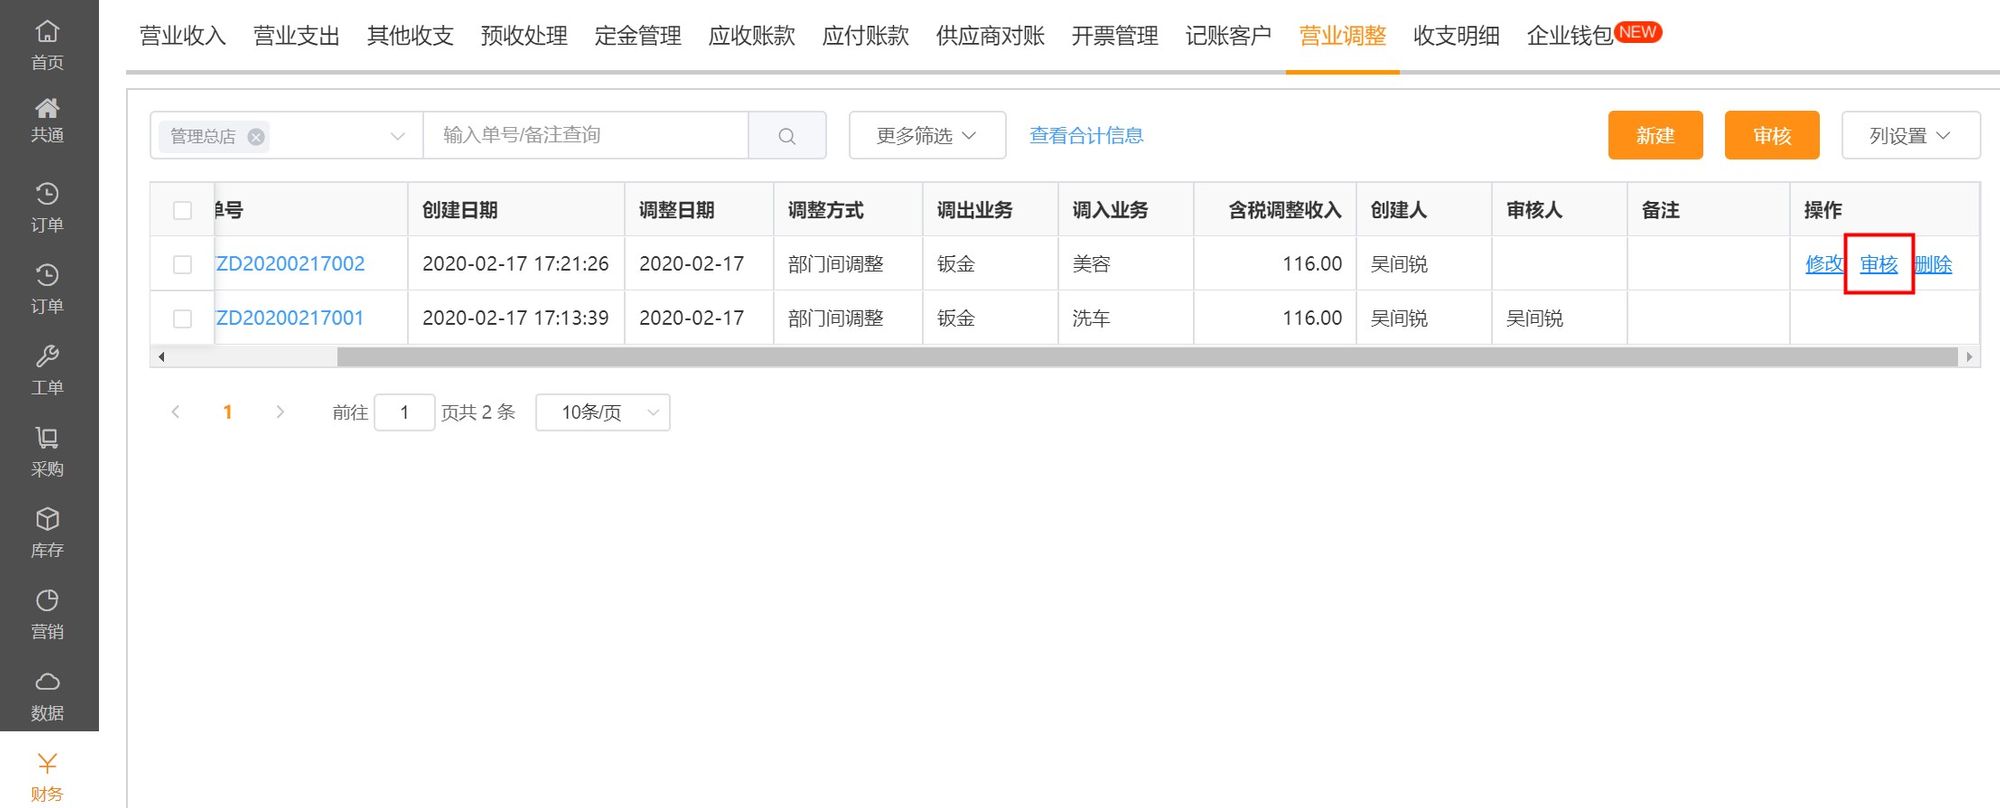Open the 10条/页 page size dropdown

click(603, 412)
